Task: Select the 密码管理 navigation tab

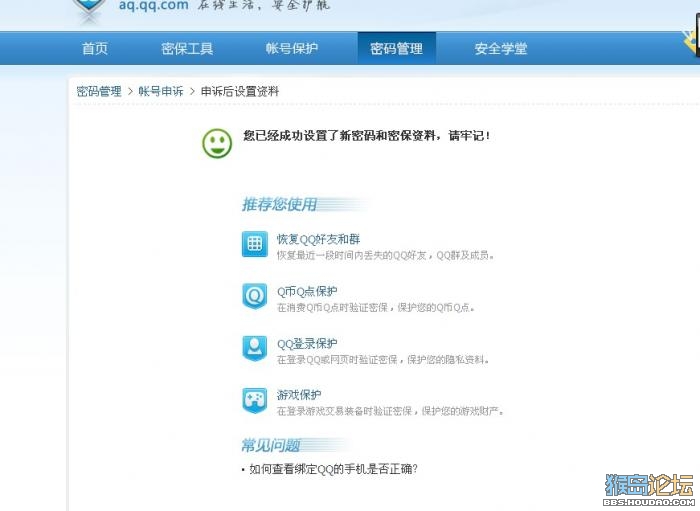Action: pyautogui.click(x=396, y=48)
